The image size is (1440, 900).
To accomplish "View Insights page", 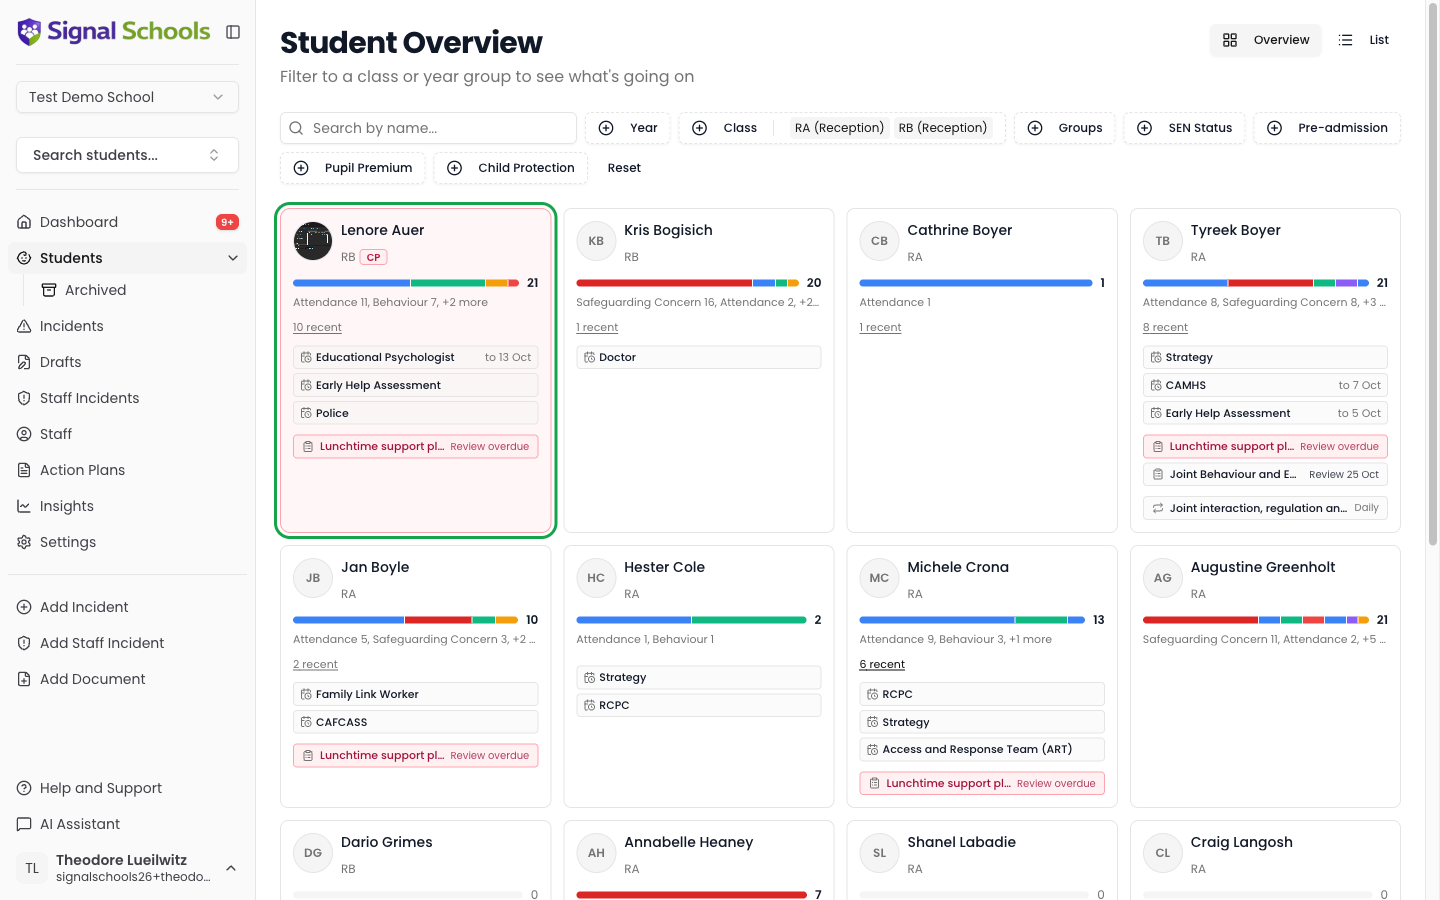I will pyautogui.click(x=127, y=506).
